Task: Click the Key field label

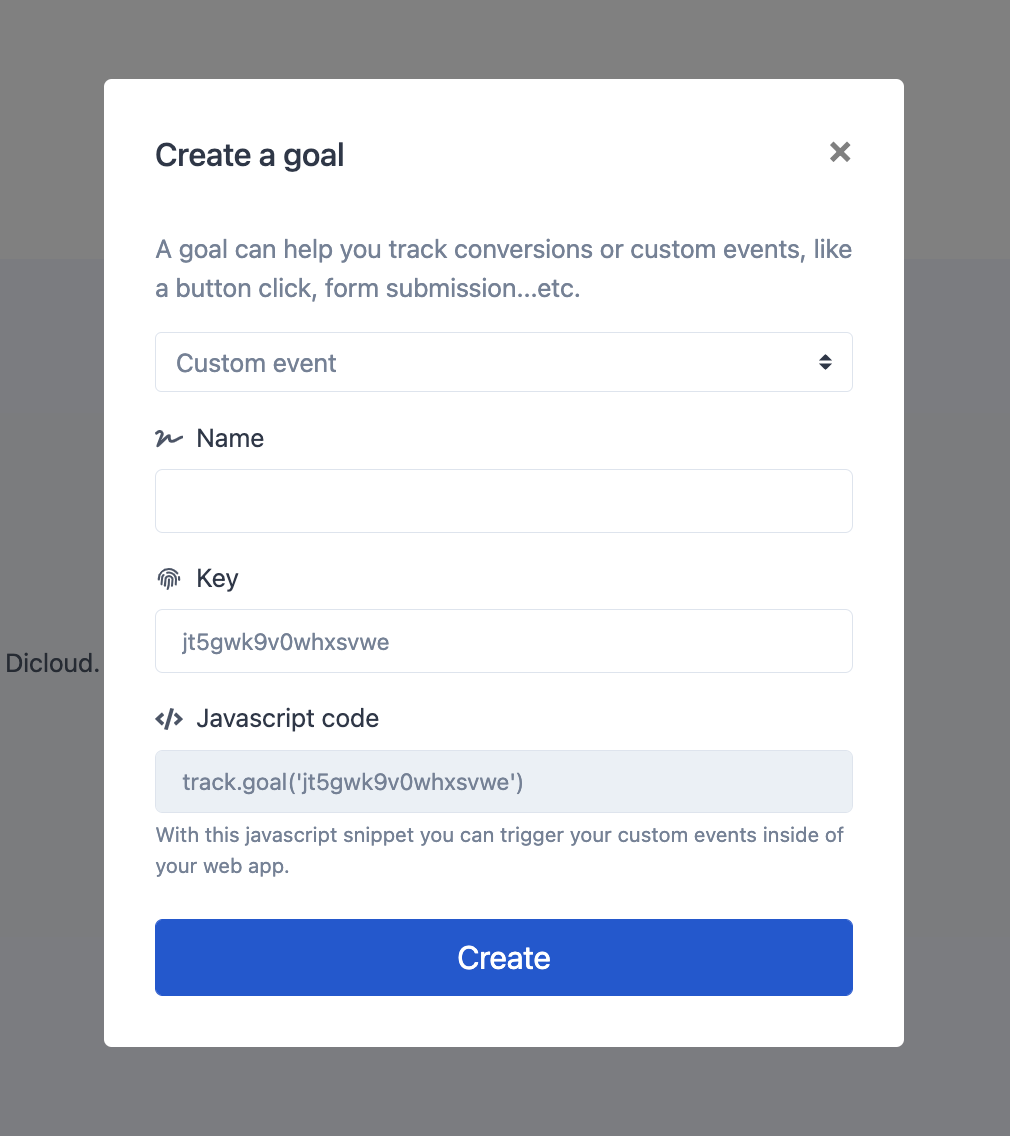Action: pyautogui.click(x=217, y=578)
